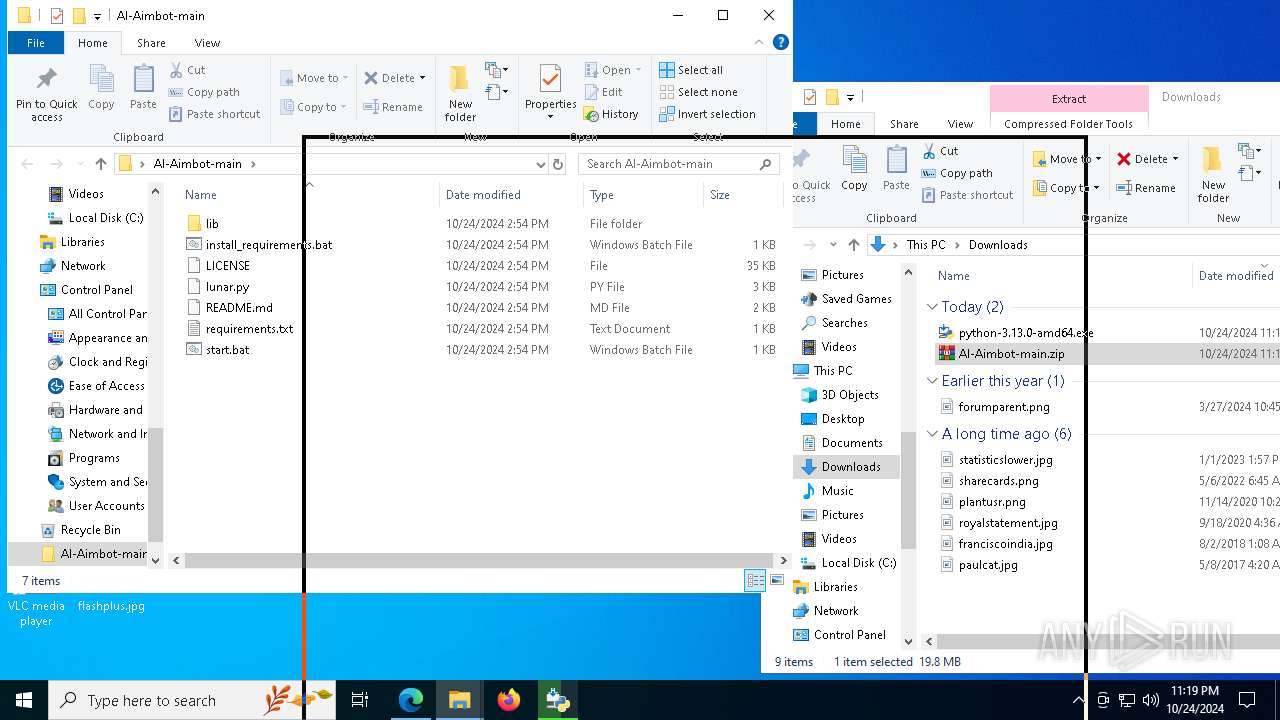Click New folder in the Downloads window ribbon
The width and height of the screenshot is (1280, 720).
(1213, 175)
